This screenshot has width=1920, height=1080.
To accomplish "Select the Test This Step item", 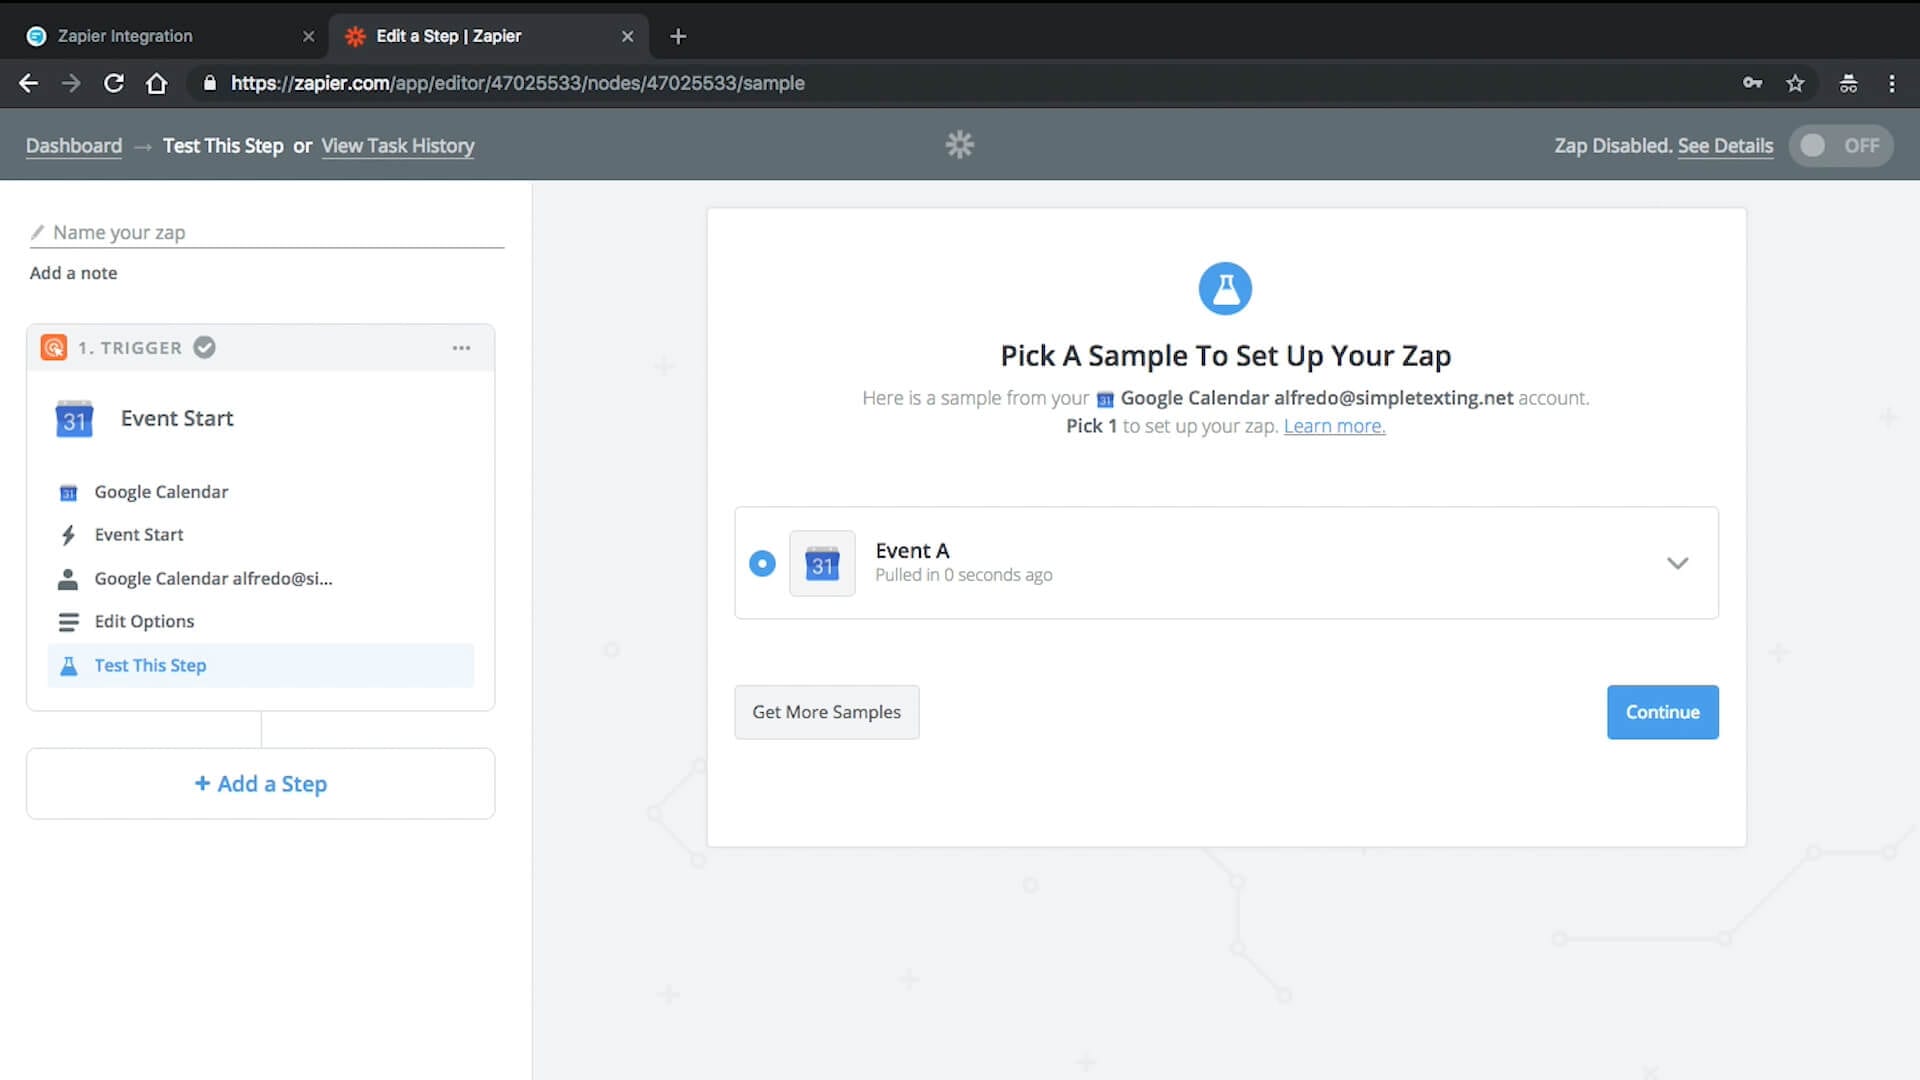I will (260, 666).
